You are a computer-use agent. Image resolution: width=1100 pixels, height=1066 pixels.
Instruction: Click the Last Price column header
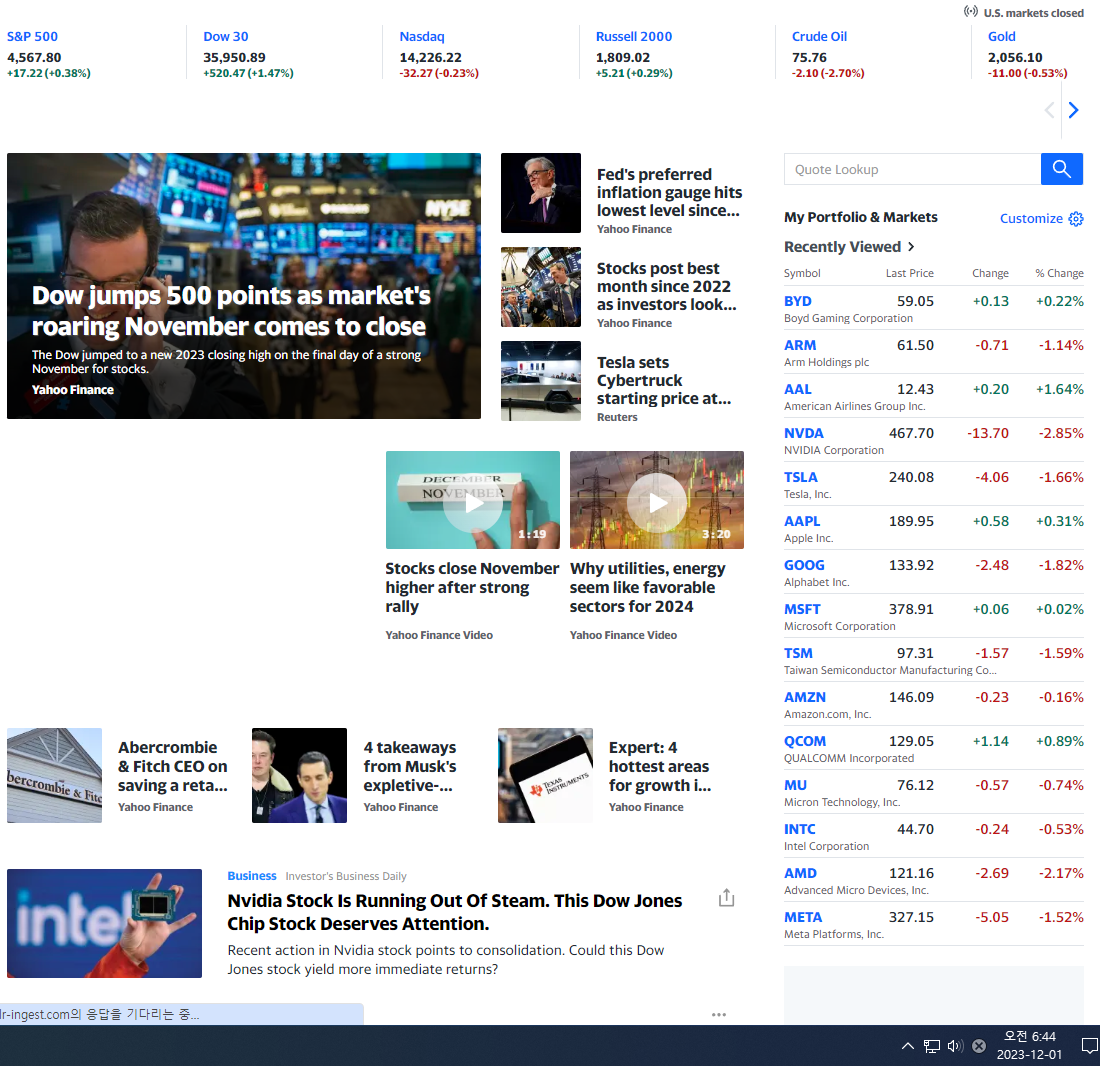(909, 274)
